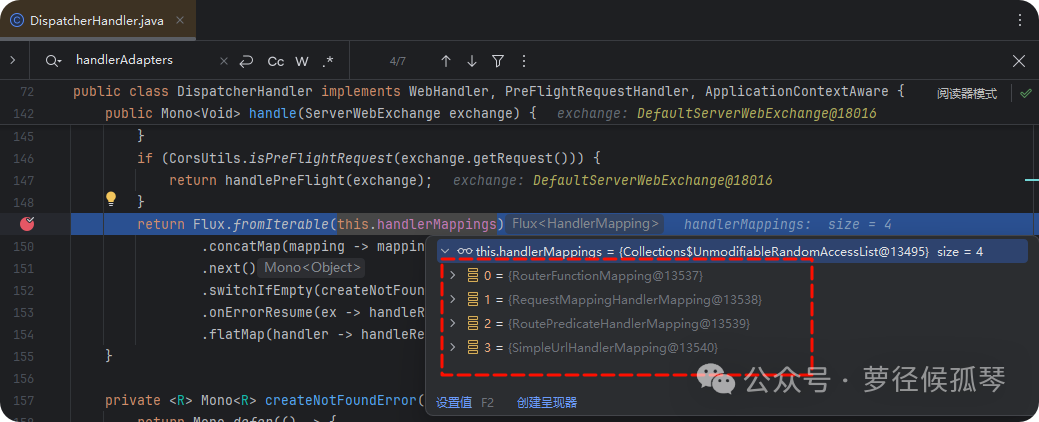Image resolution: width=1039 pixels, height=422 pixels.
Task: Expand item 1 RequestMappingHandlerMapping
Action: point(453,299)
